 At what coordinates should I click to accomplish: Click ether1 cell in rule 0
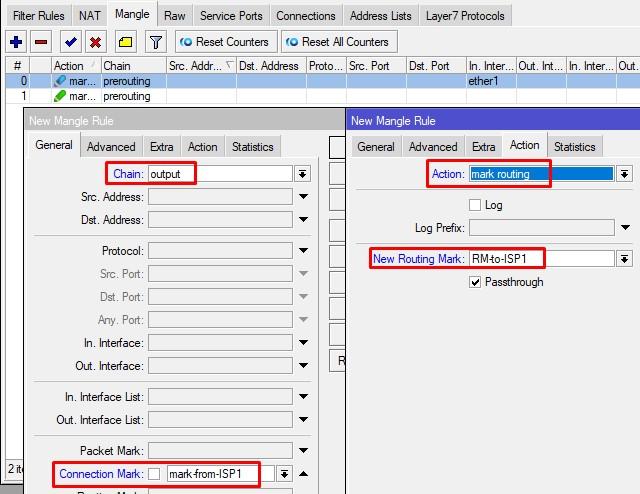click(491, 81)
